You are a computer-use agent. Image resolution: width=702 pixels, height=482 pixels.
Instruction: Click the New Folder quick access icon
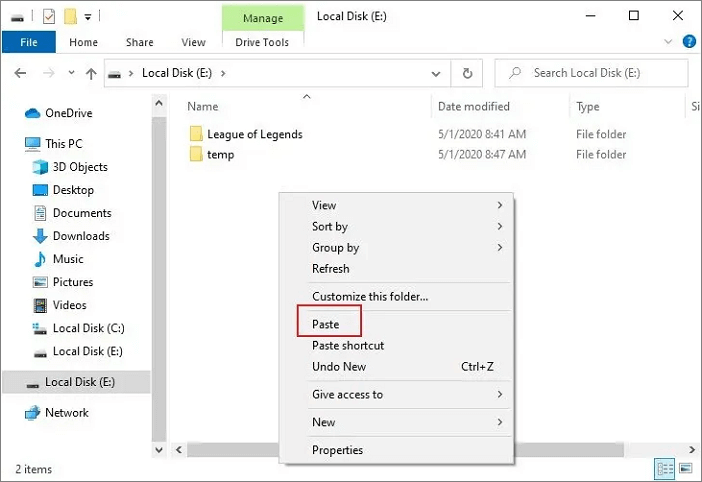pos(70,16)
